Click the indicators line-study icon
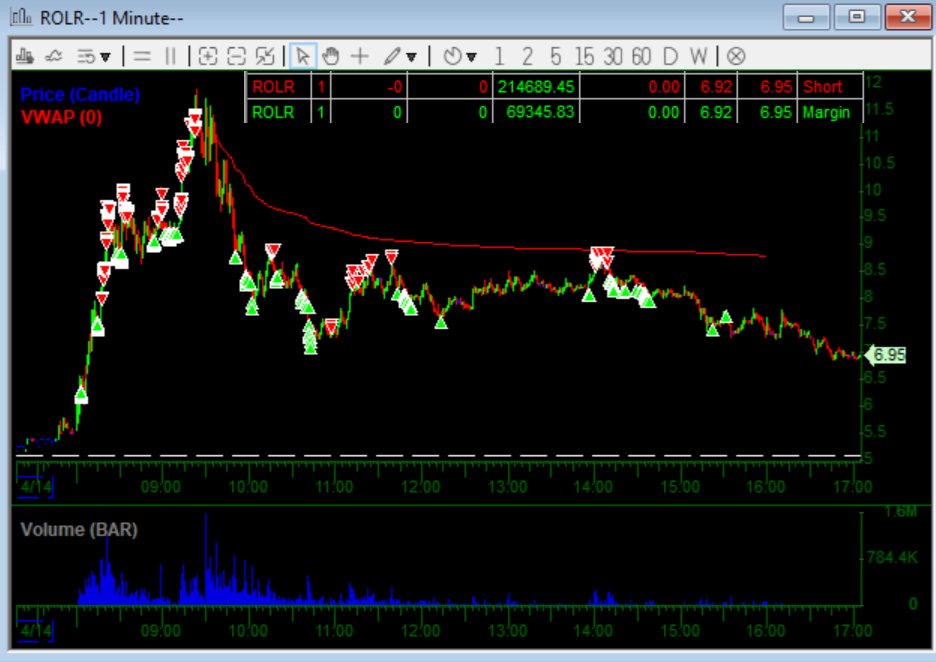This screenshot has height=662, width=936. pyautogui.click(x=54, y=56)
